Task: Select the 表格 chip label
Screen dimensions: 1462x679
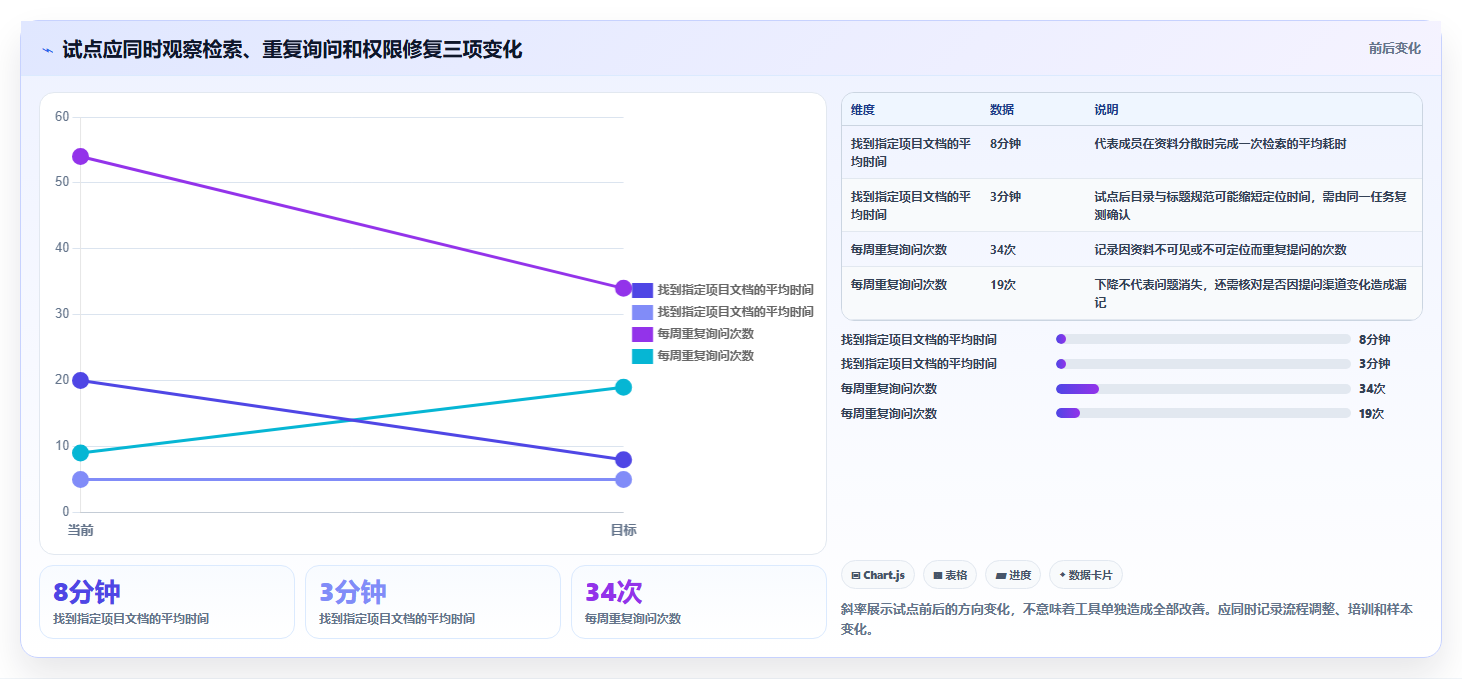Action: 956,575
